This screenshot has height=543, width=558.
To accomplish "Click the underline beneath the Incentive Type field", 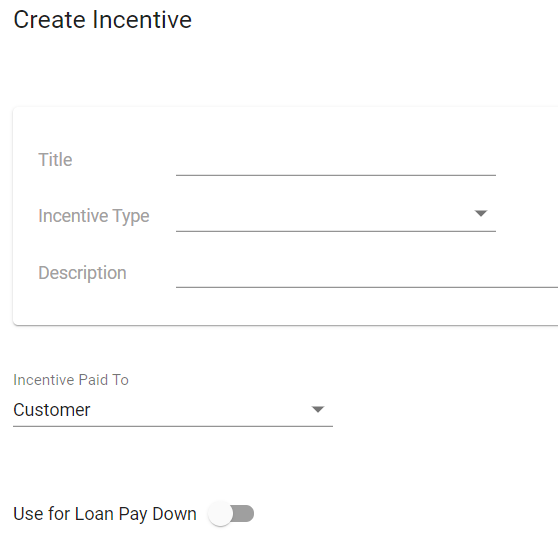I will [x=336, y=231].
